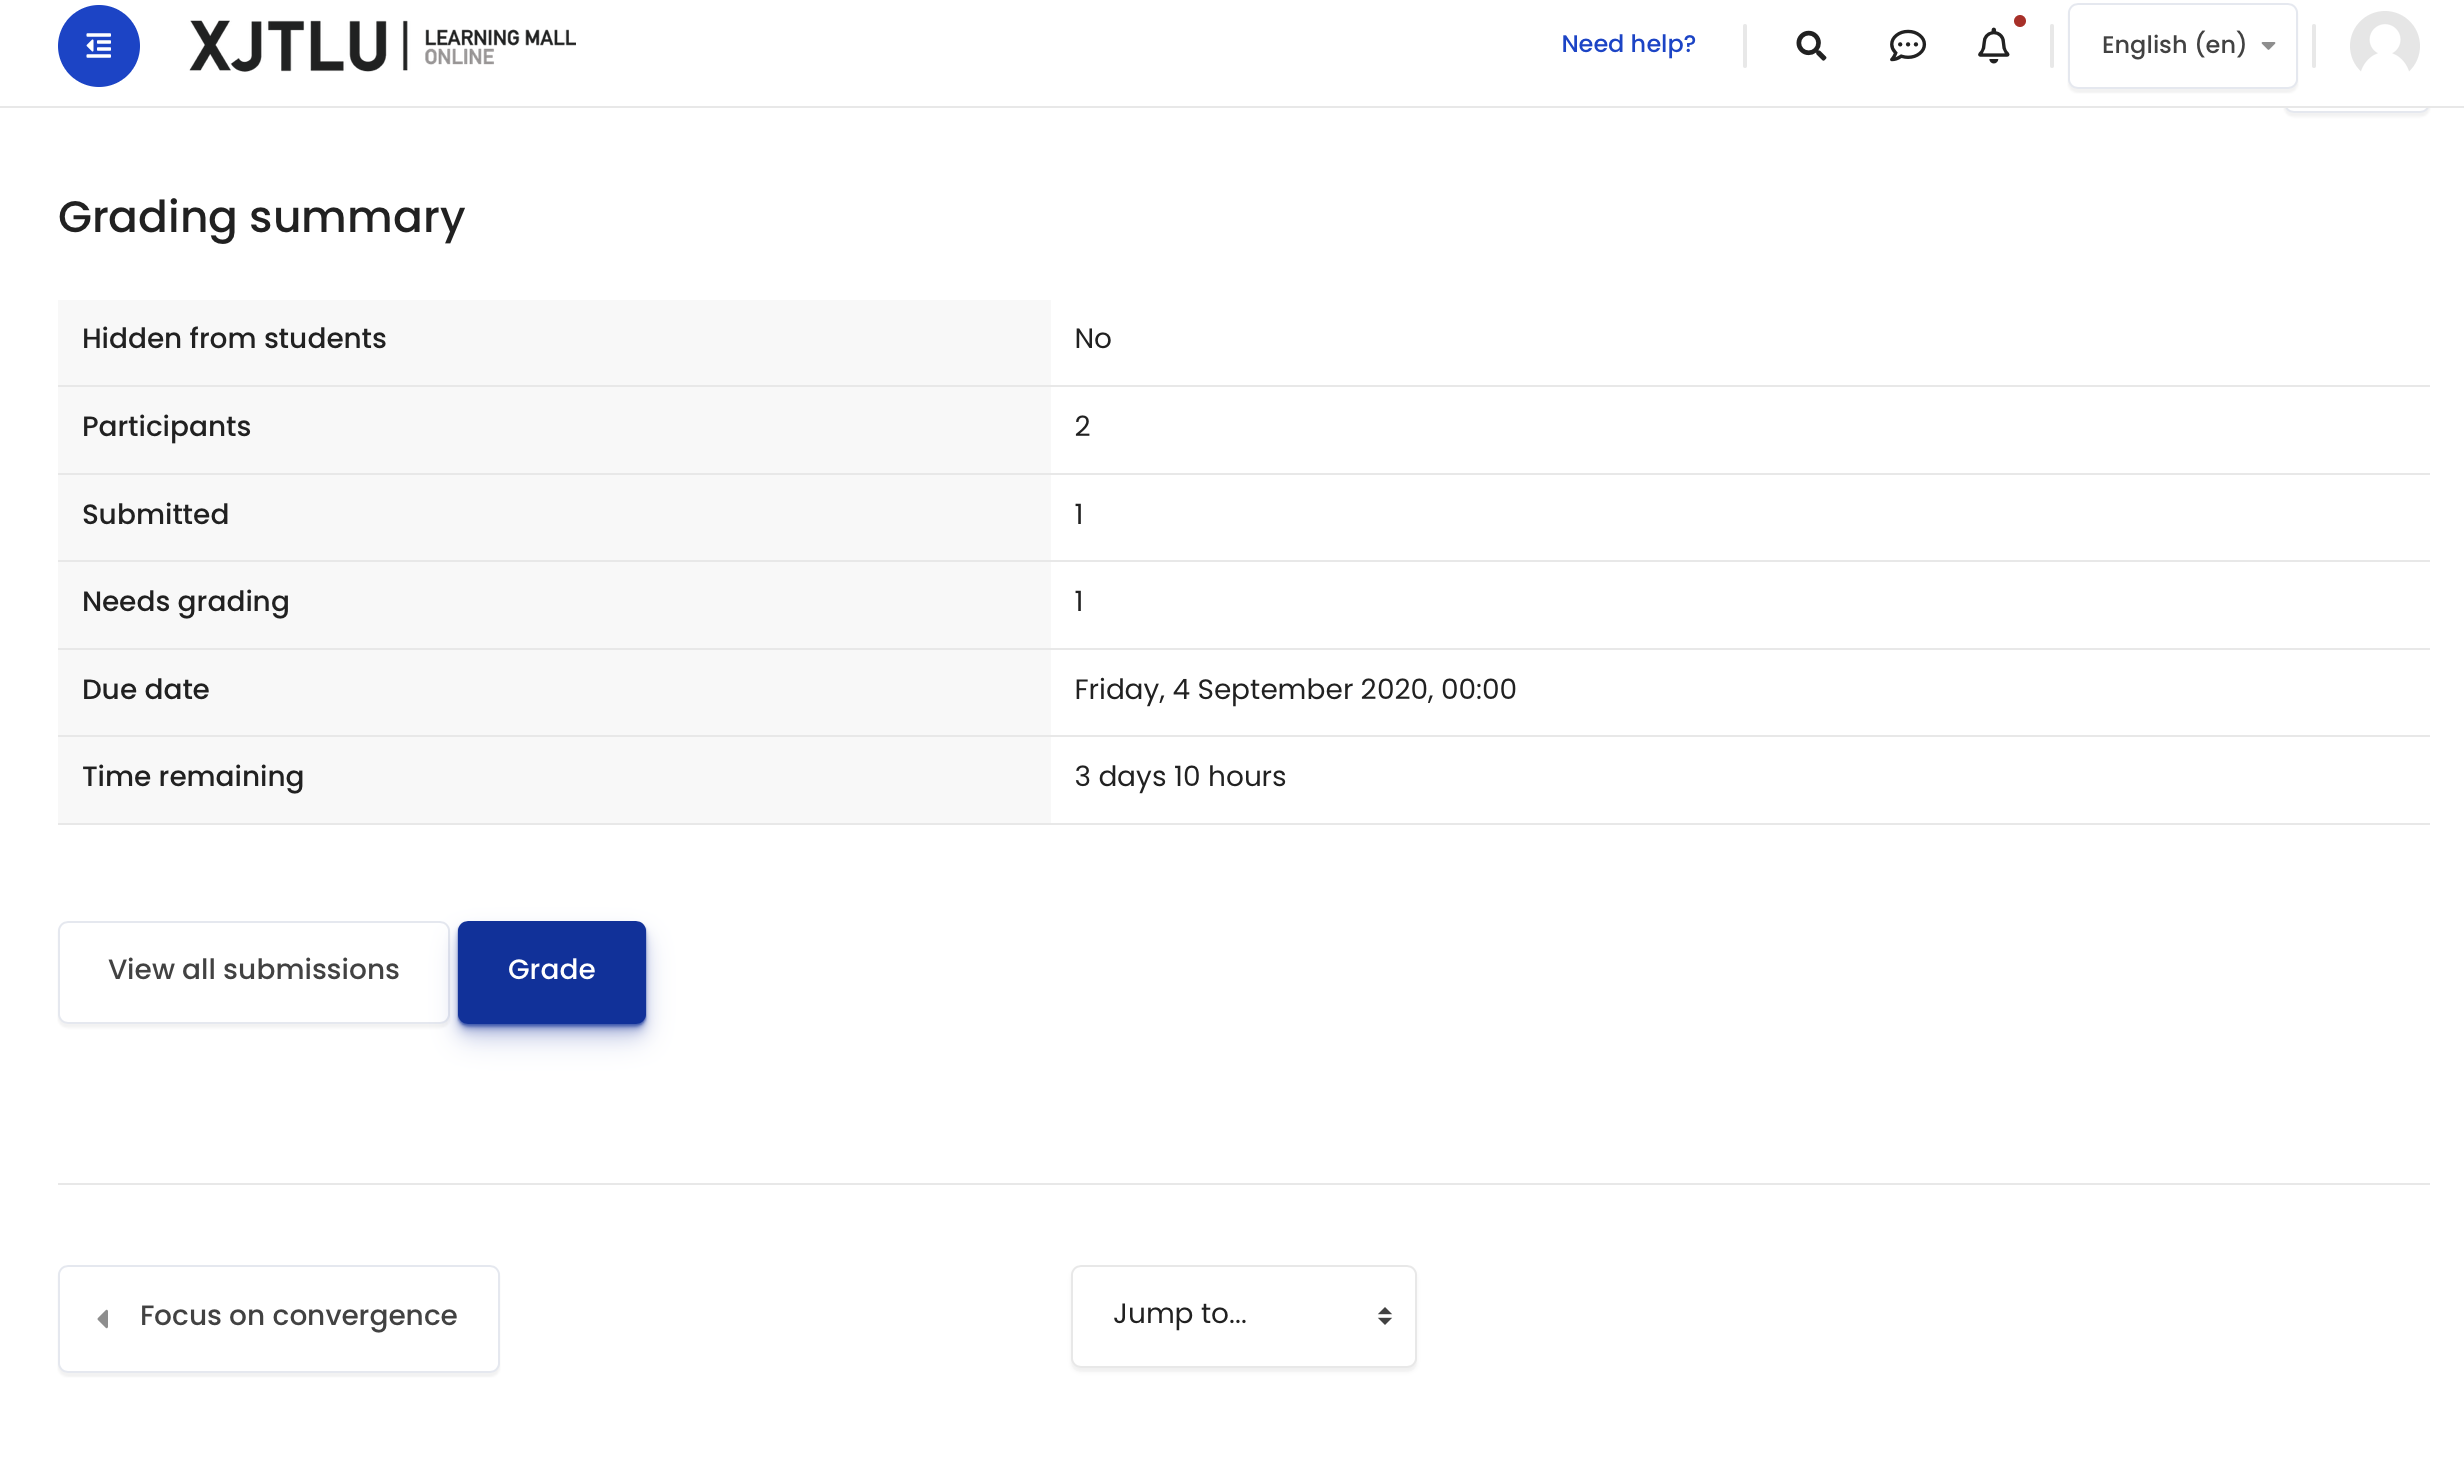
Task: Open messages via the chat bubble icon
Action: click(x=1906, y=45)
